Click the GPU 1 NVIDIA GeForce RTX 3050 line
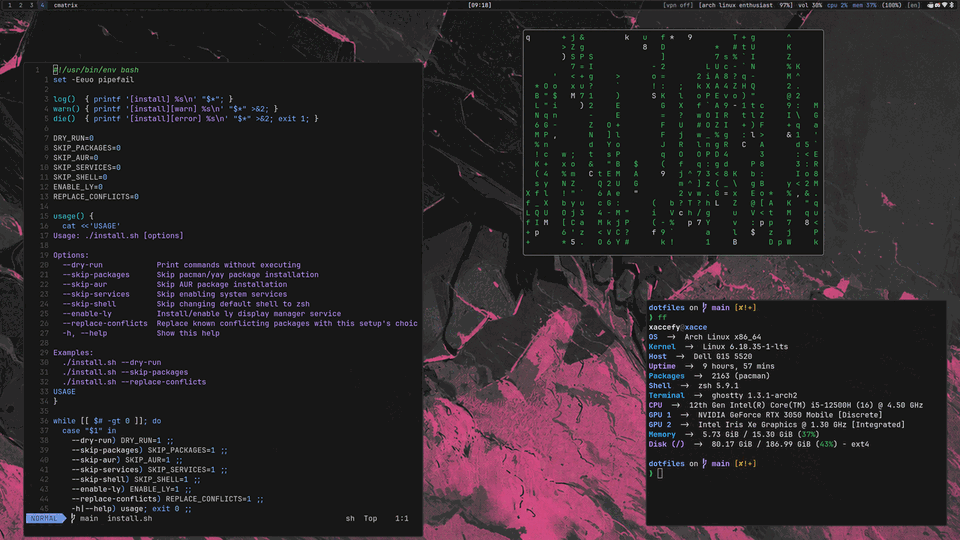Viewport: 960px width, 540px height. pos(765,415)
